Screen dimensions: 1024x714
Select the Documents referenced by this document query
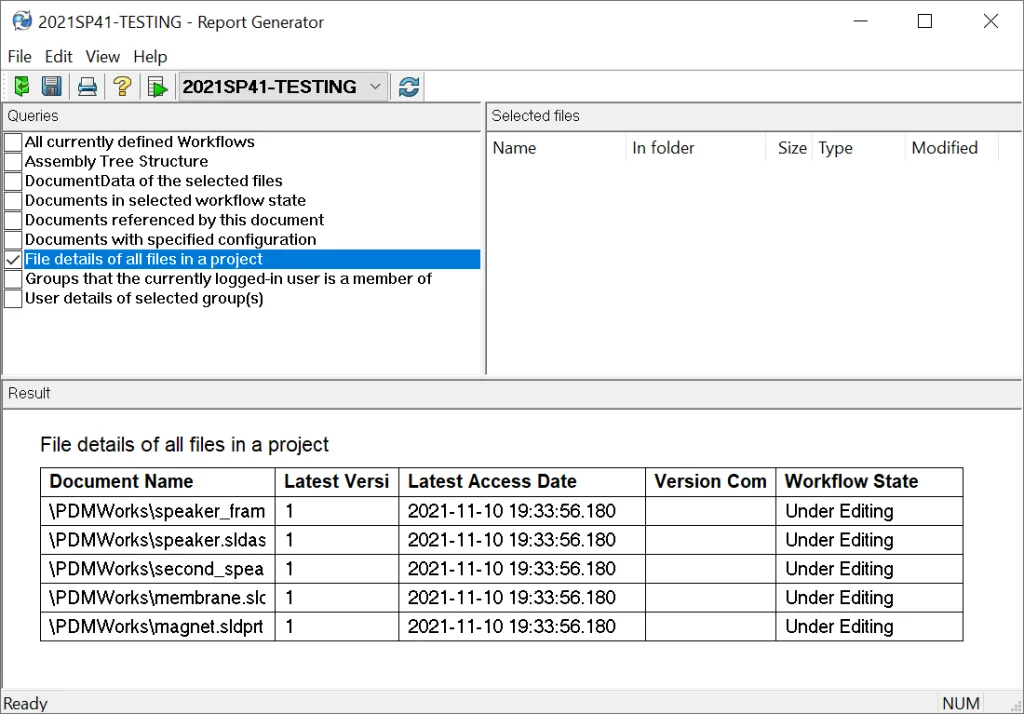coord(174,220)
